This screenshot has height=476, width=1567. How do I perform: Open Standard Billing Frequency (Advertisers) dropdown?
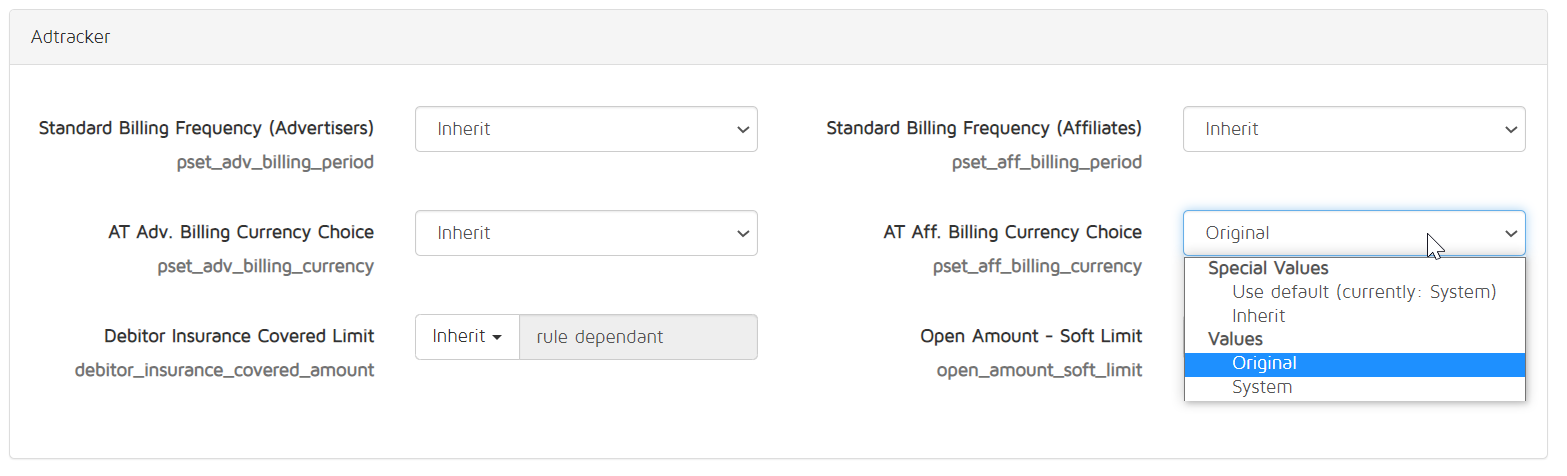click(586, 129)
